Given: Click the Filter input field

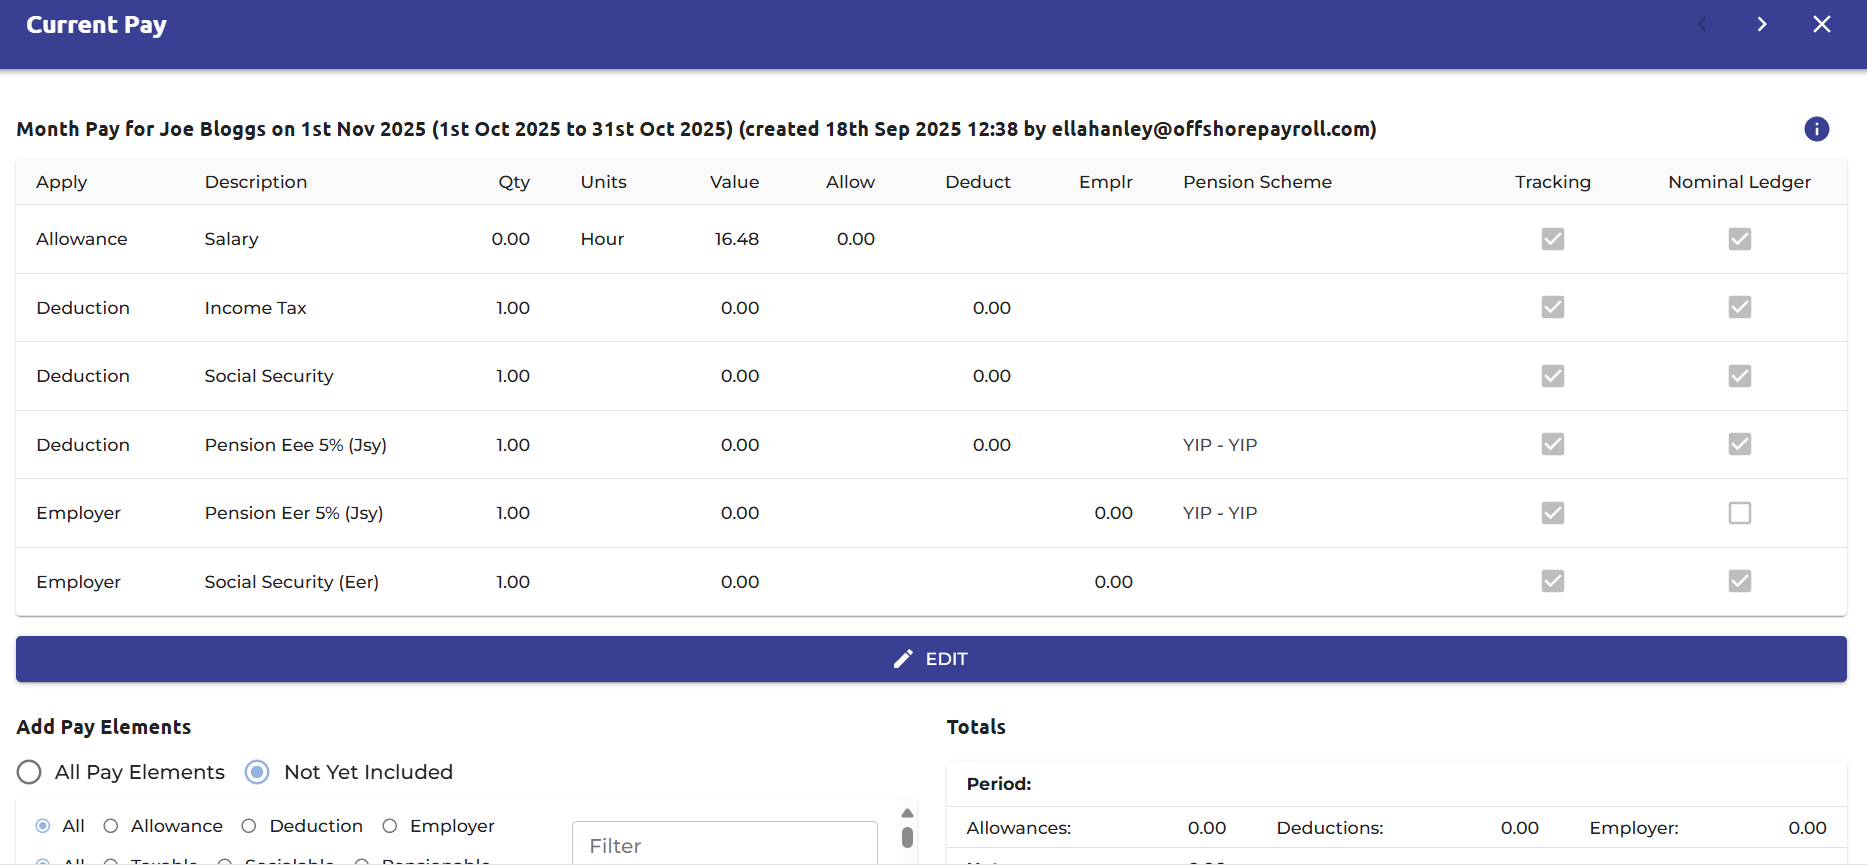Looking at the screenshot, I should click(725, 844).
